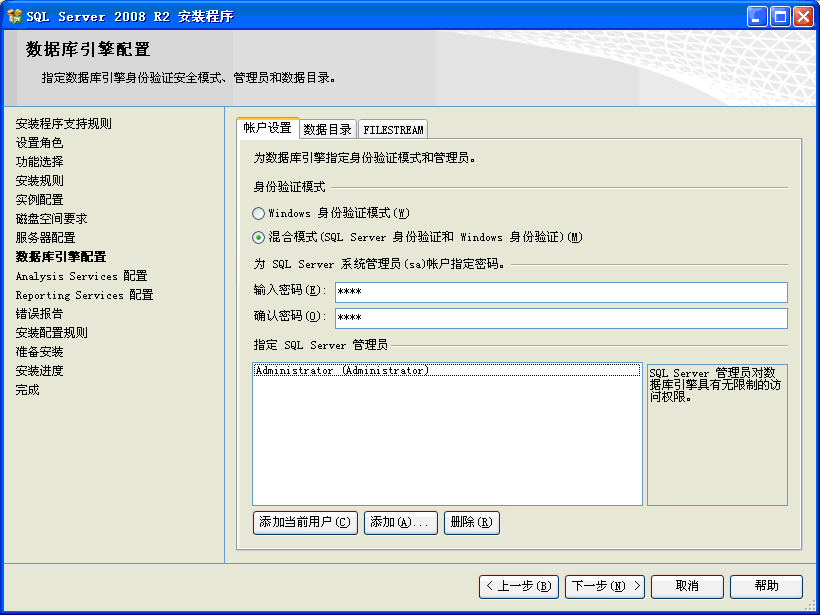Enable 混合模式 authentication

coord(259,236)
